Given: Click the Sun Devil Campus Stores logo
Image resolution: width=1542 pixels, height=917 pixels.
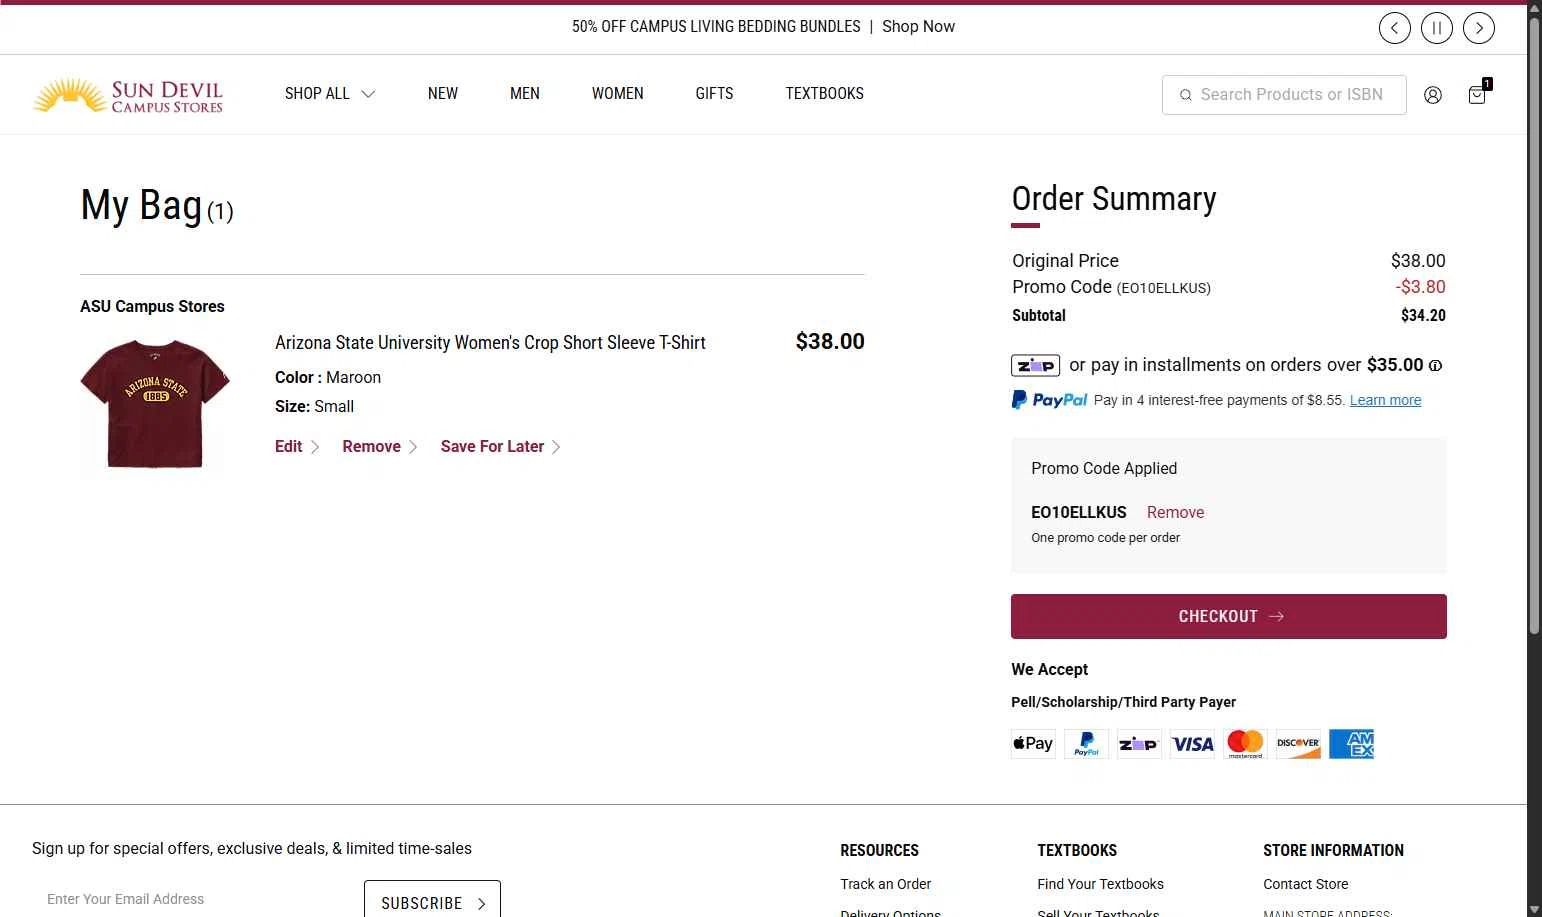Looking at the screenshot, I should coord(128,95).
